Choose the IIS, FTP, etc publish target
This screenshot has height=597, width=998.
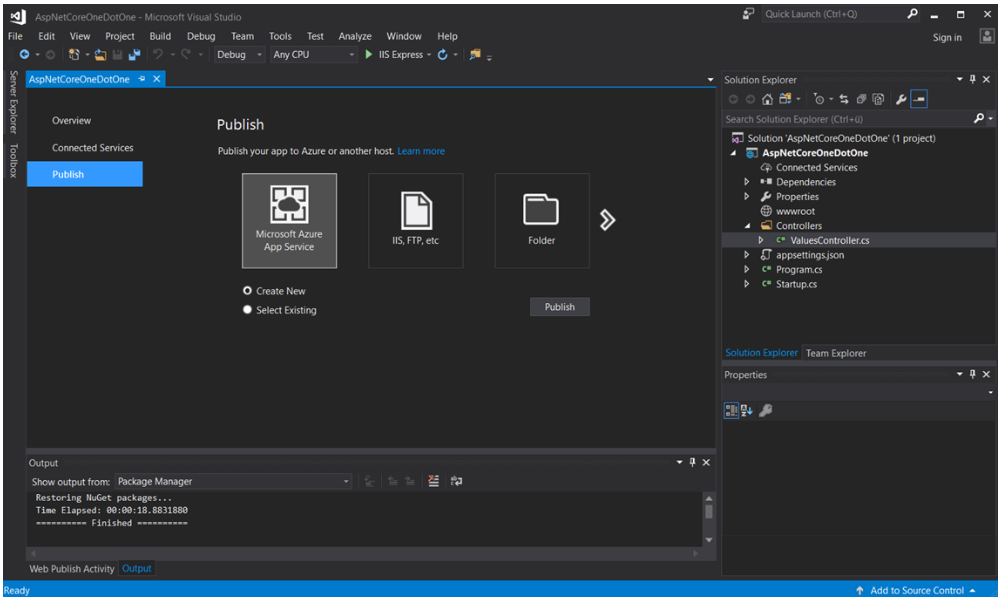(415, 220)
